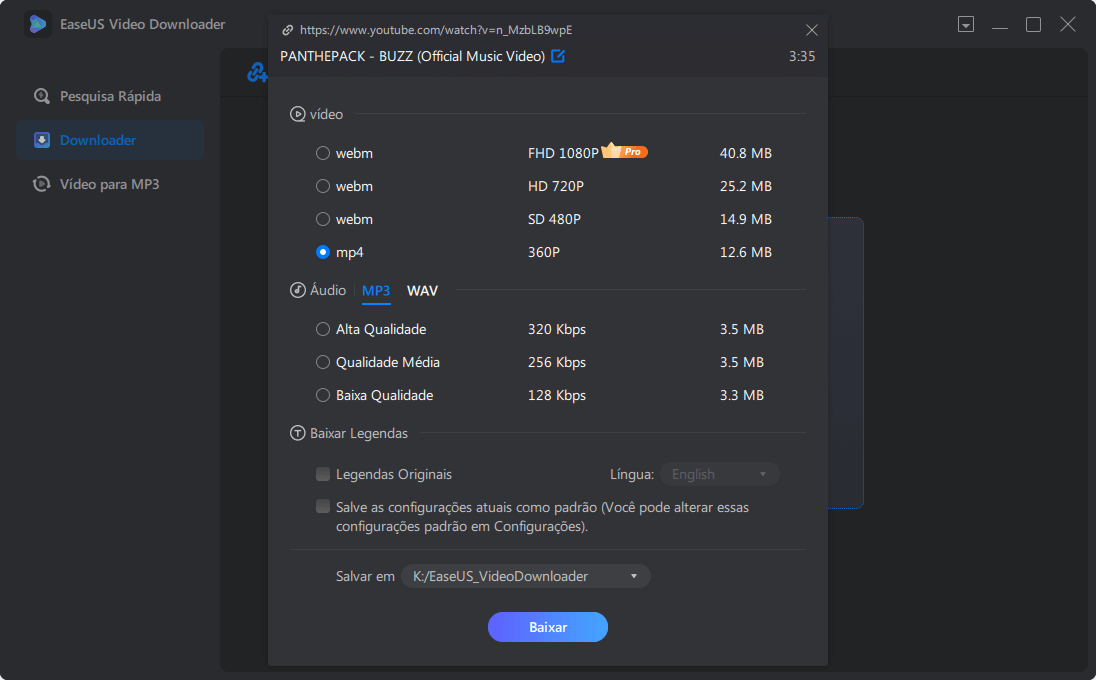Viewport: 1096px width, 680px height.
Task: Choose Alta Qualidade 320 Kbps audio
Action: click(323, 329)
